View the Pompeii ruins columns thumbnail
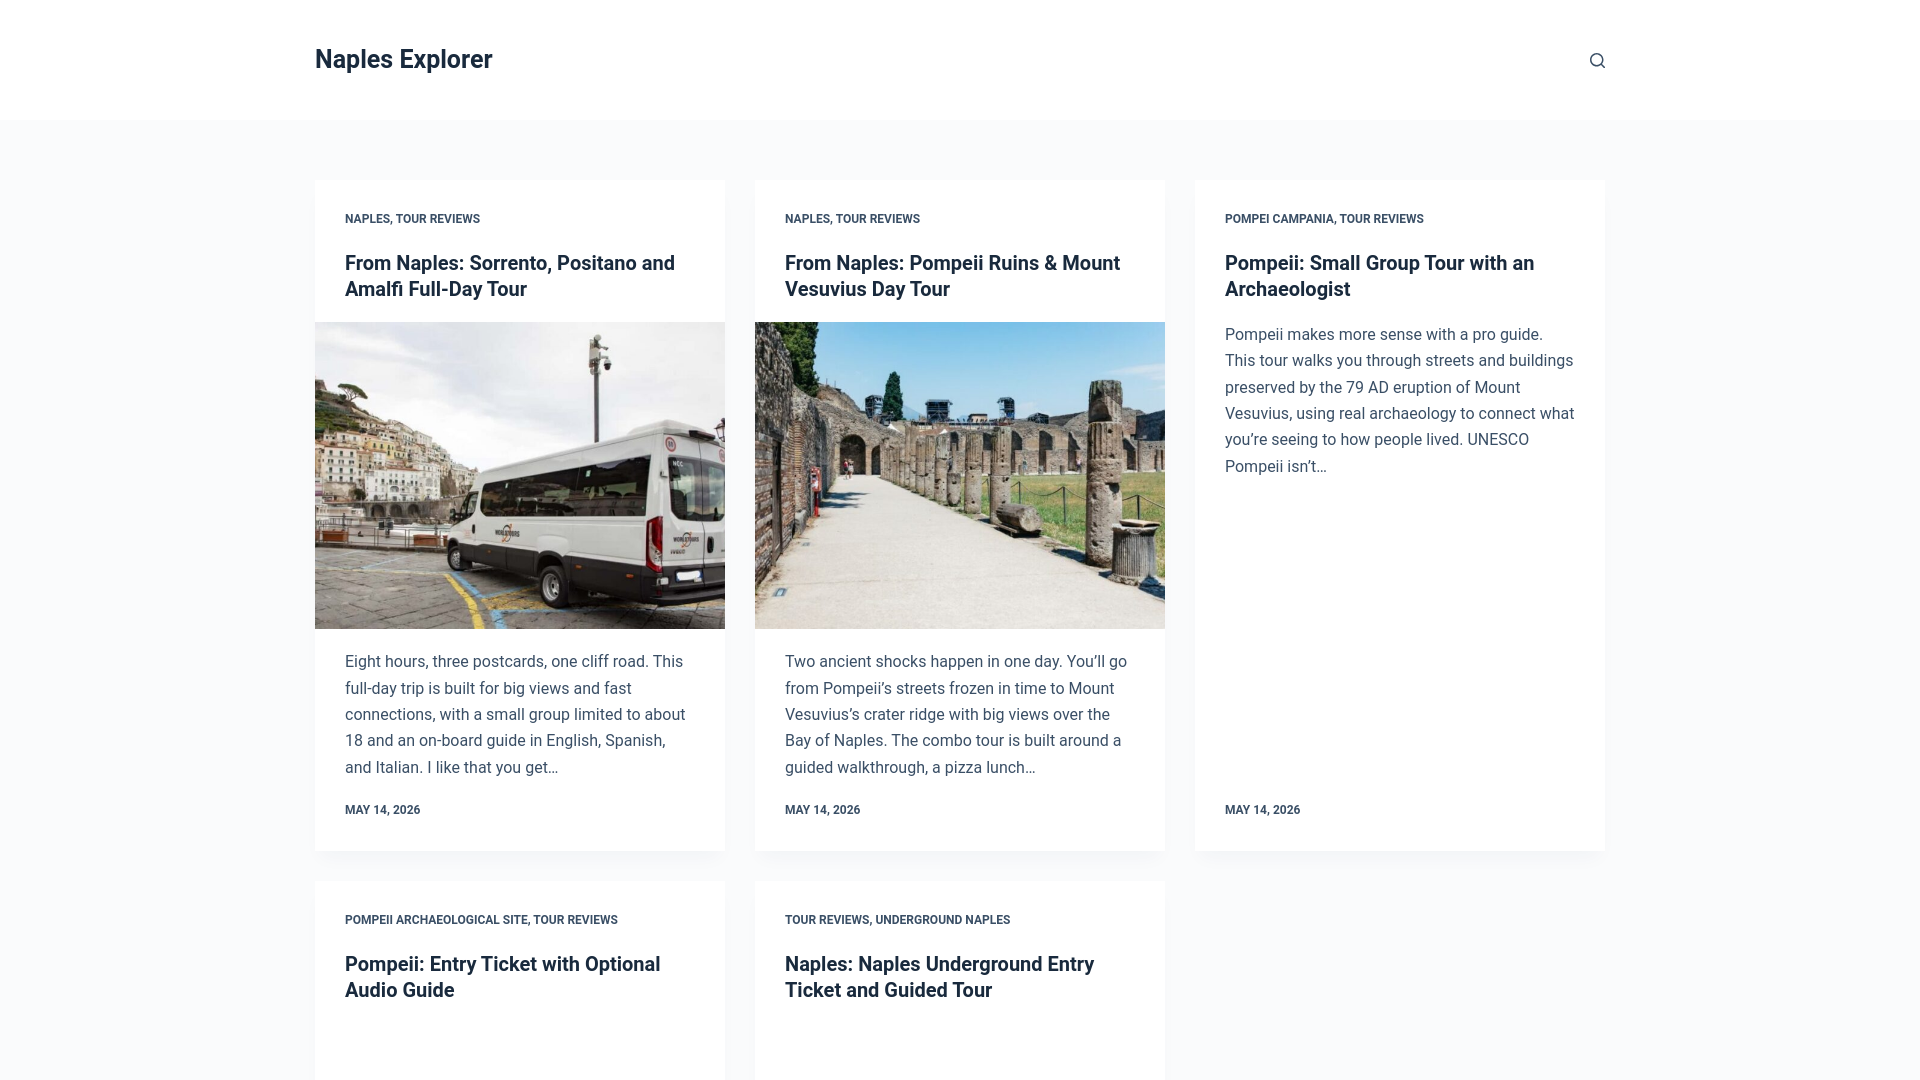The height and width of the screenshot is (1080, 1920). point(960,475)
